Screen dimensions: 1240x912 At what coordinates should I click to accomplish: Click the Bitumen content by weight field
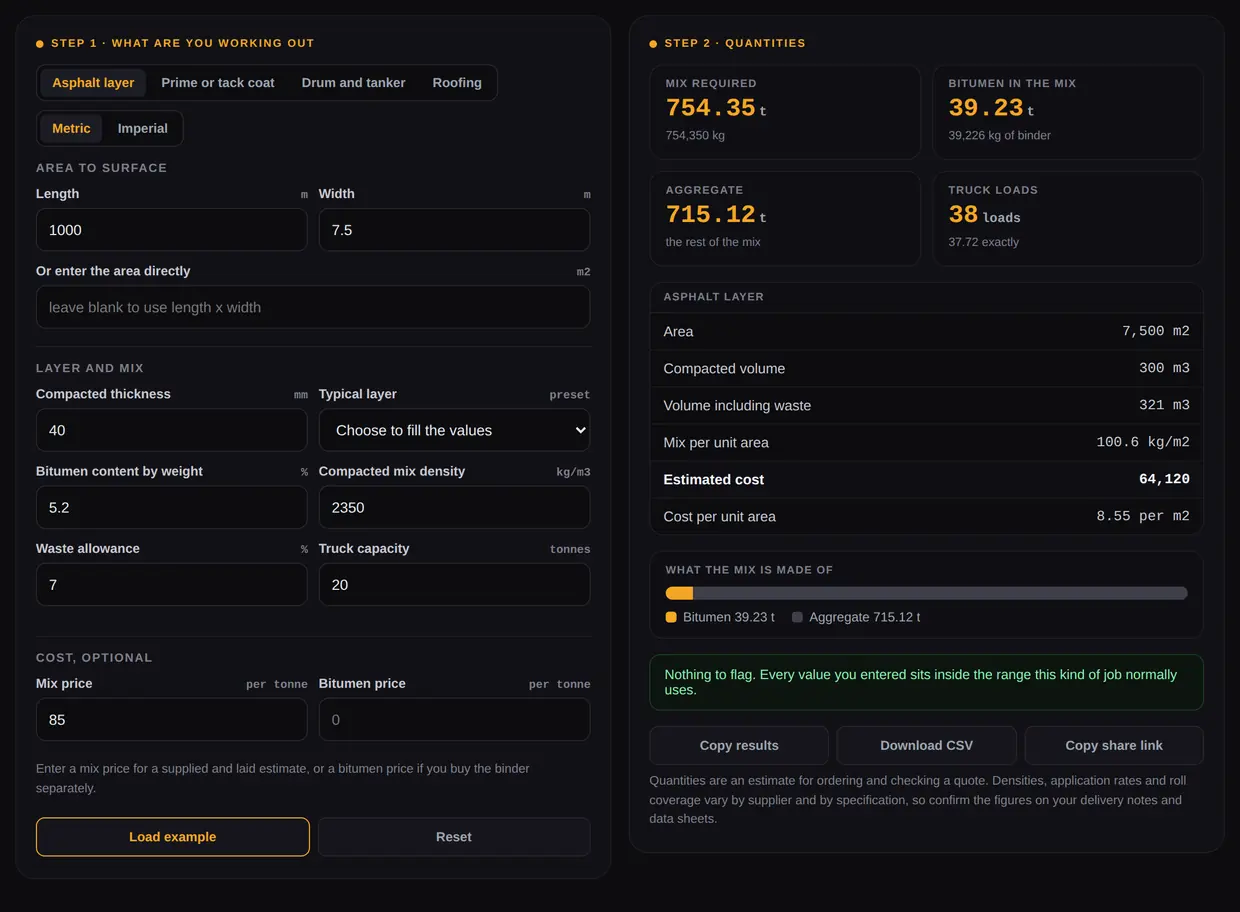tap(172, 507)
